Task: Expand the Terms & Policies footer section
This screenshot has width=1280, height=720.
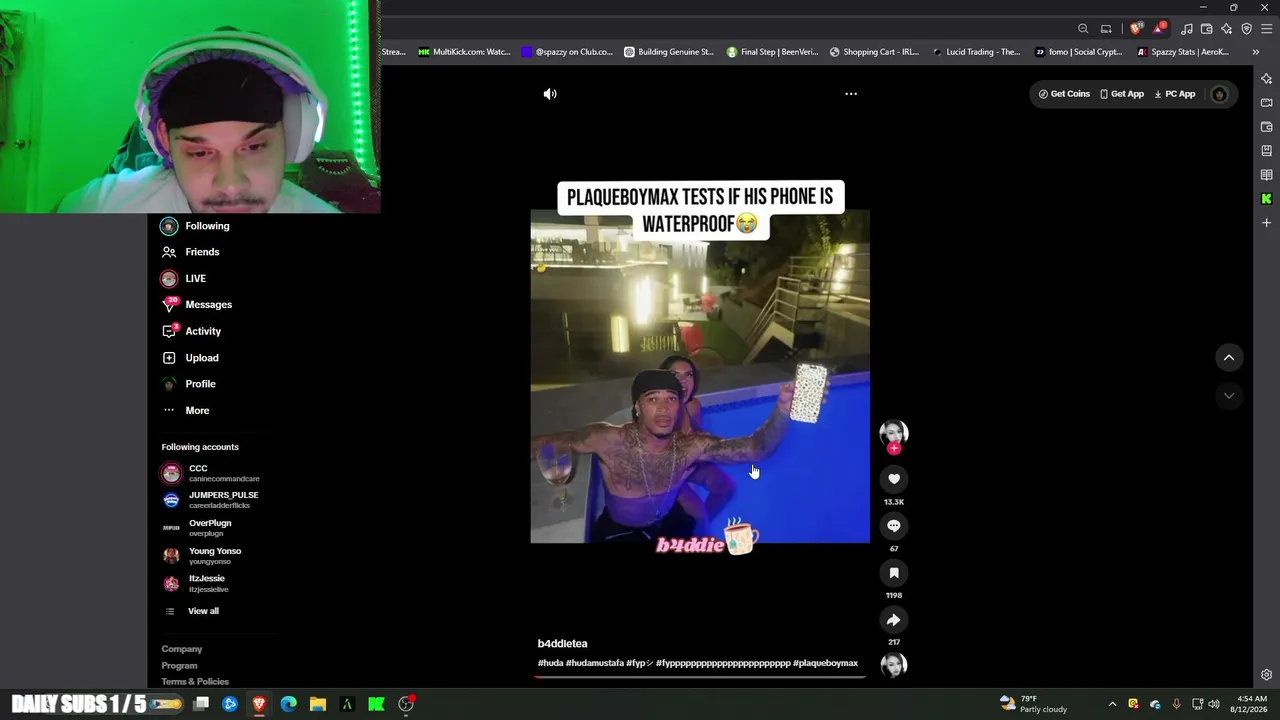Action: click(195, 682)
